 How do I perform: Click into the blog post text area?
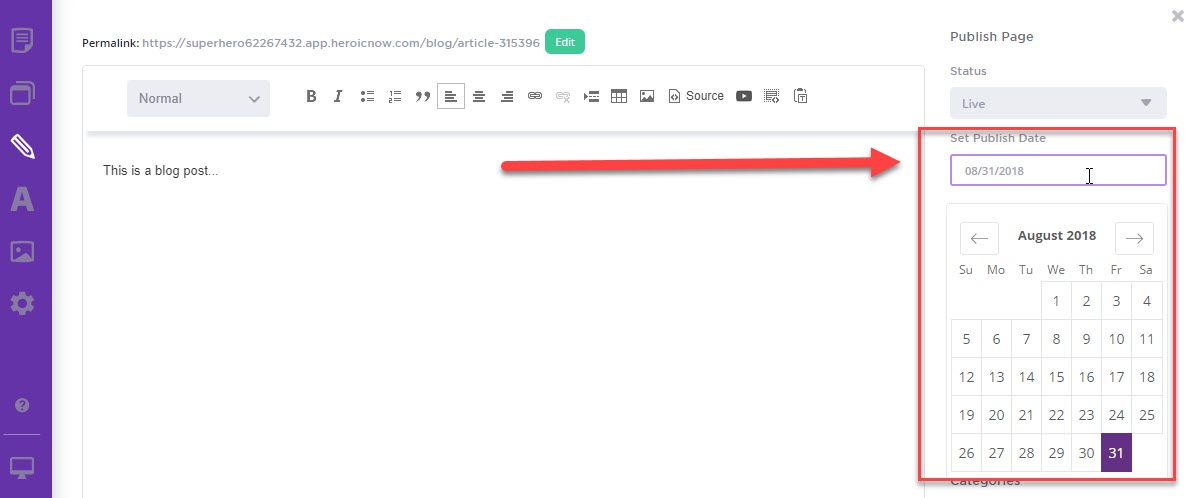point(503,317)
